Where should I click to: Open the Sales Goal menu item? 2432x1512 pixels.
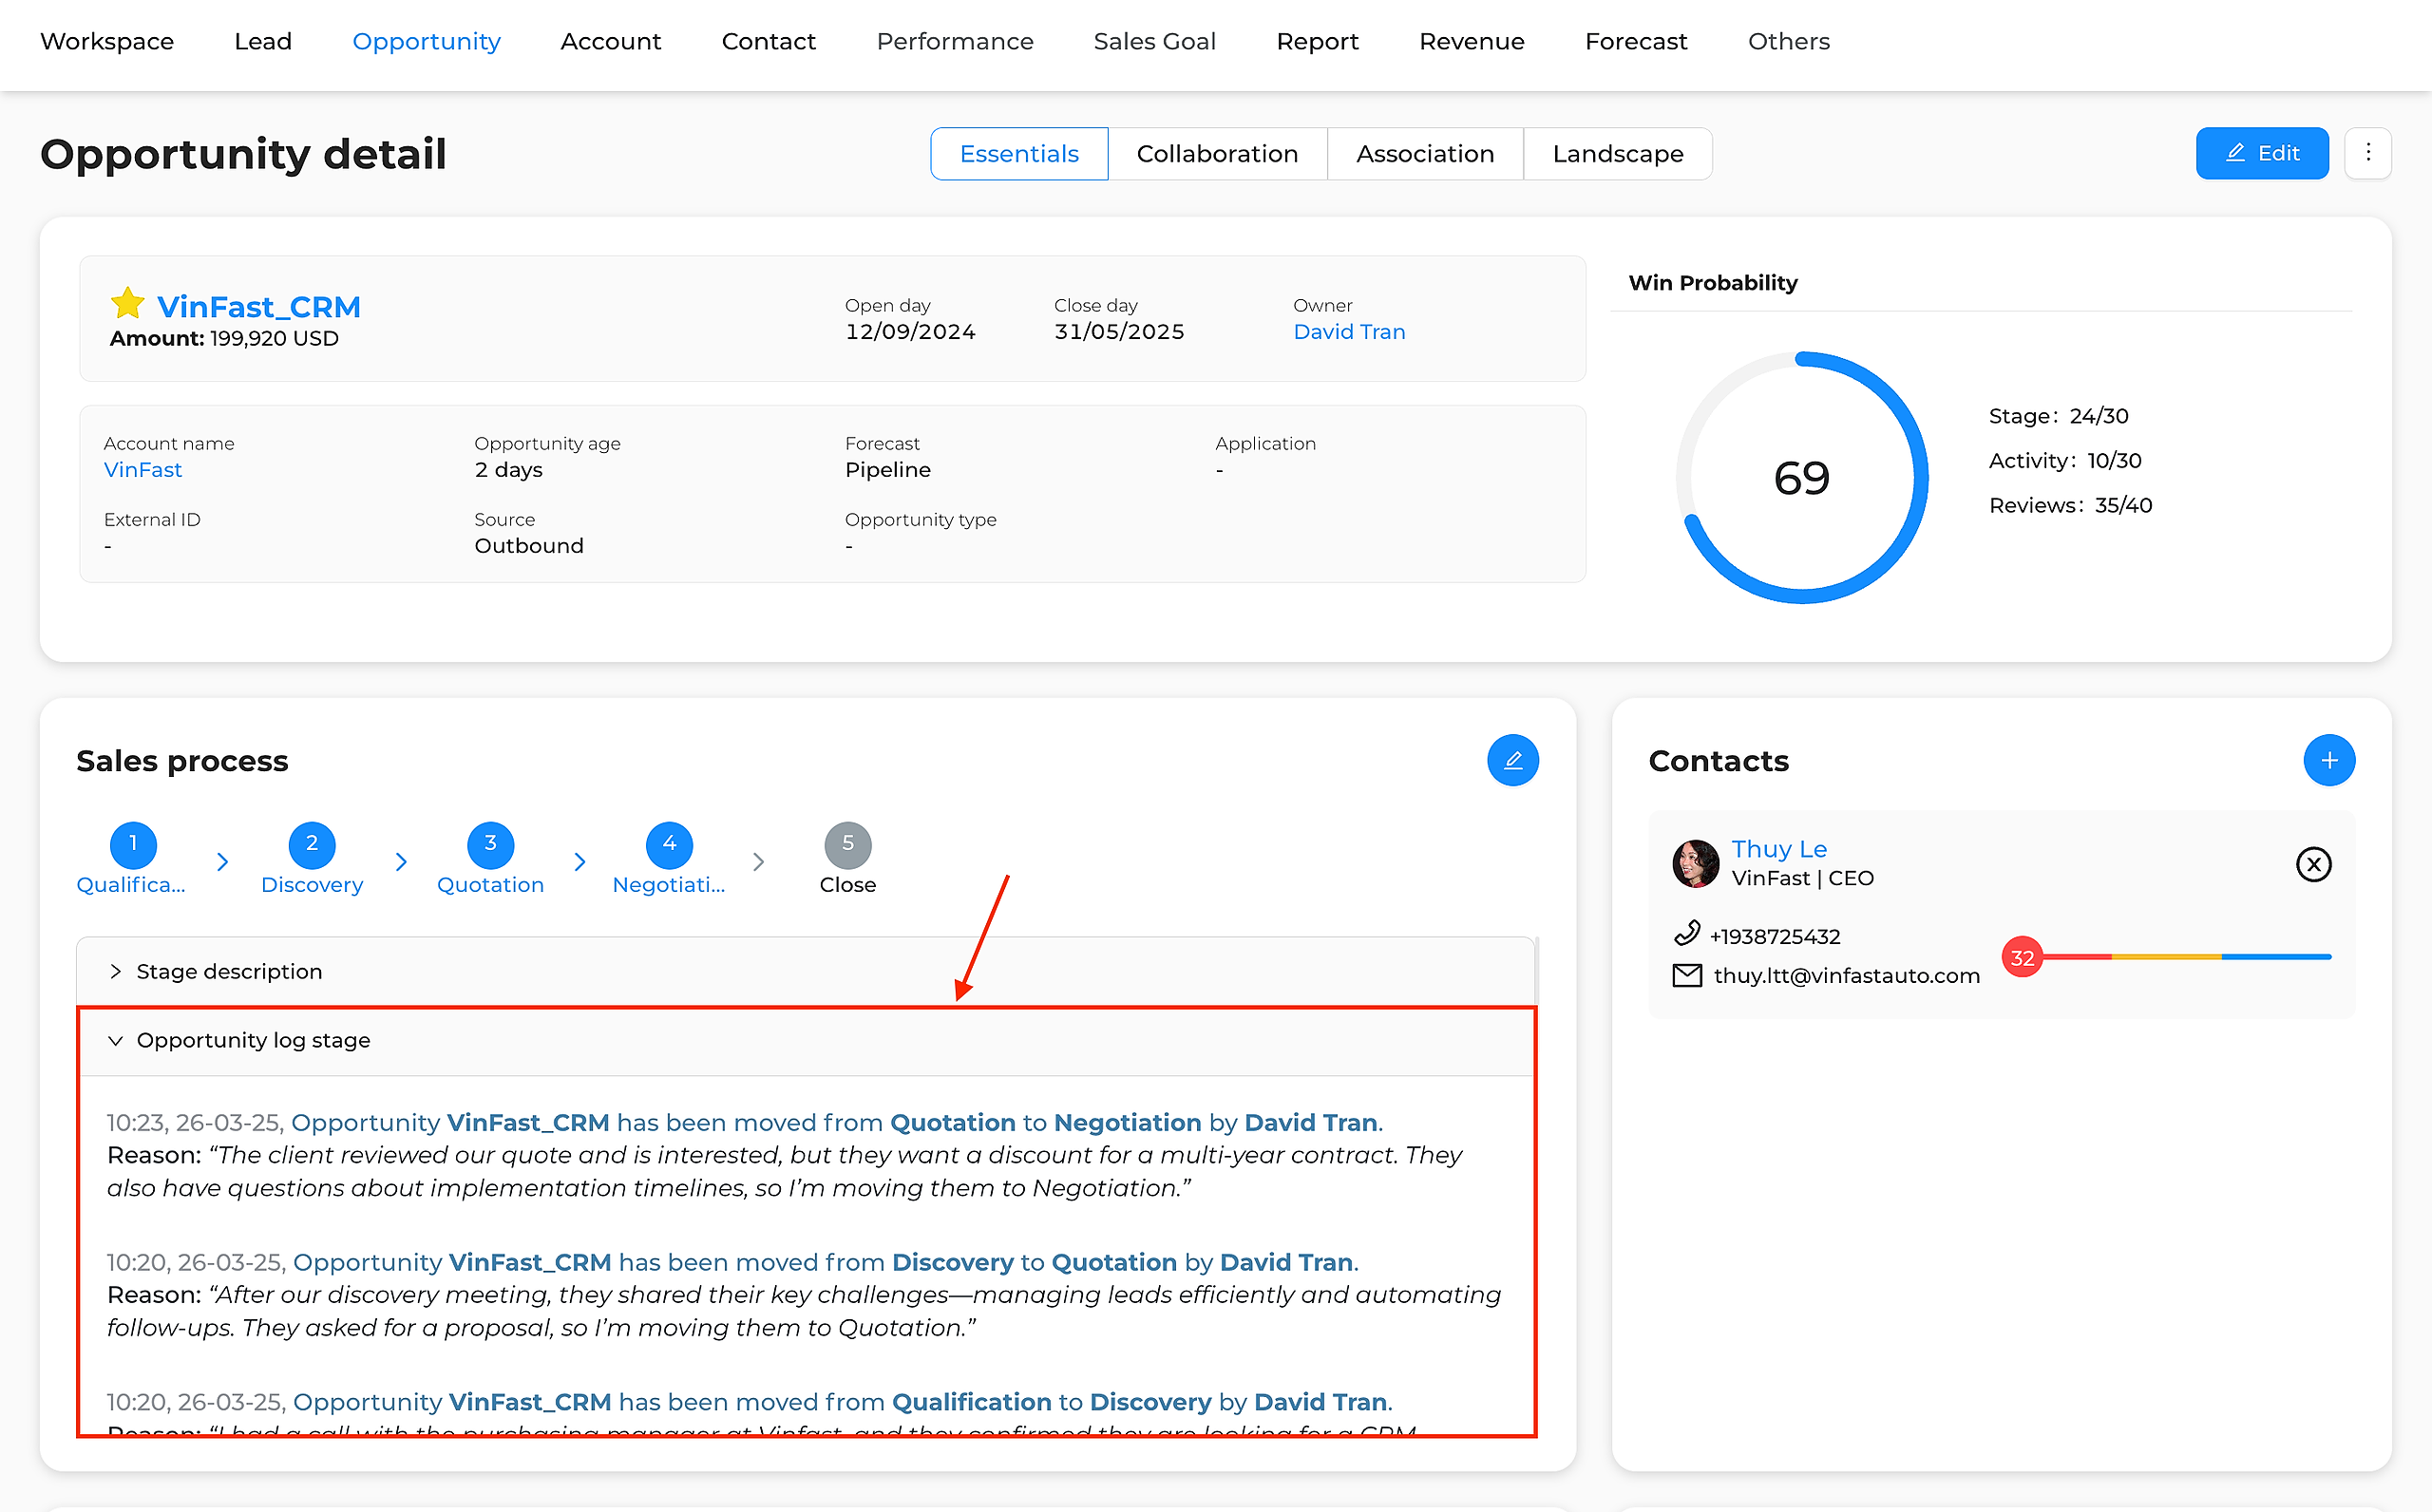tap(1155, 42)
